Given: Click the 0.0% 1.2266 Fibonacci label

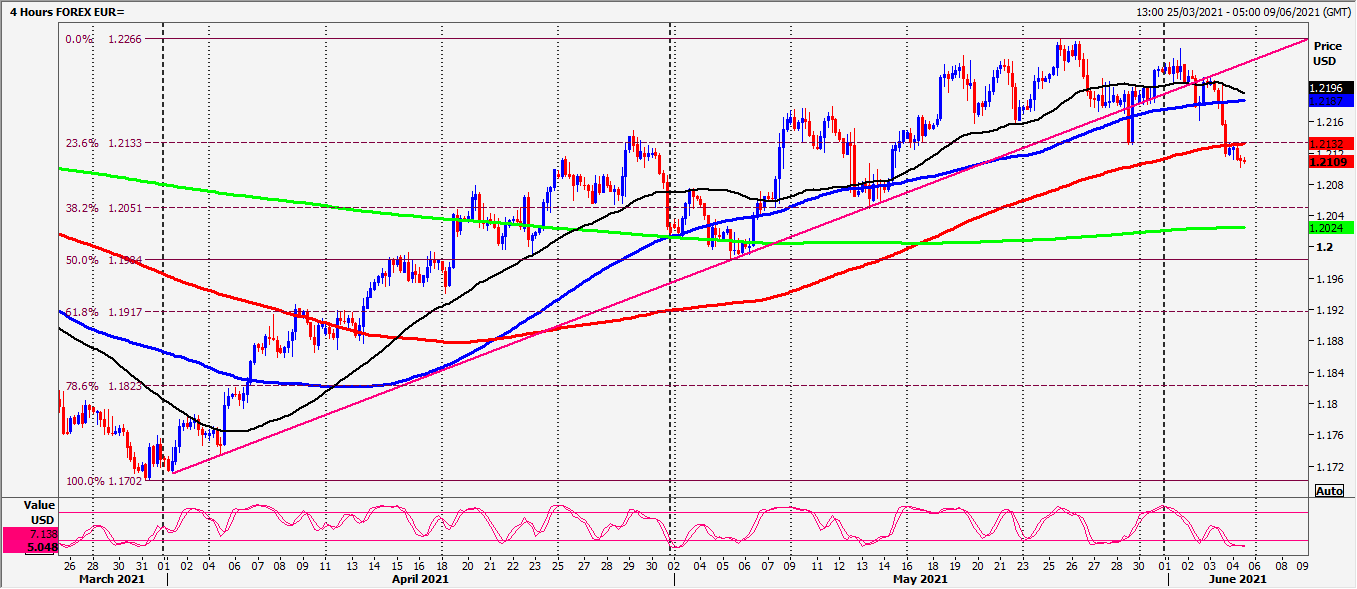Looking at the screenshot, I should 104,39.
